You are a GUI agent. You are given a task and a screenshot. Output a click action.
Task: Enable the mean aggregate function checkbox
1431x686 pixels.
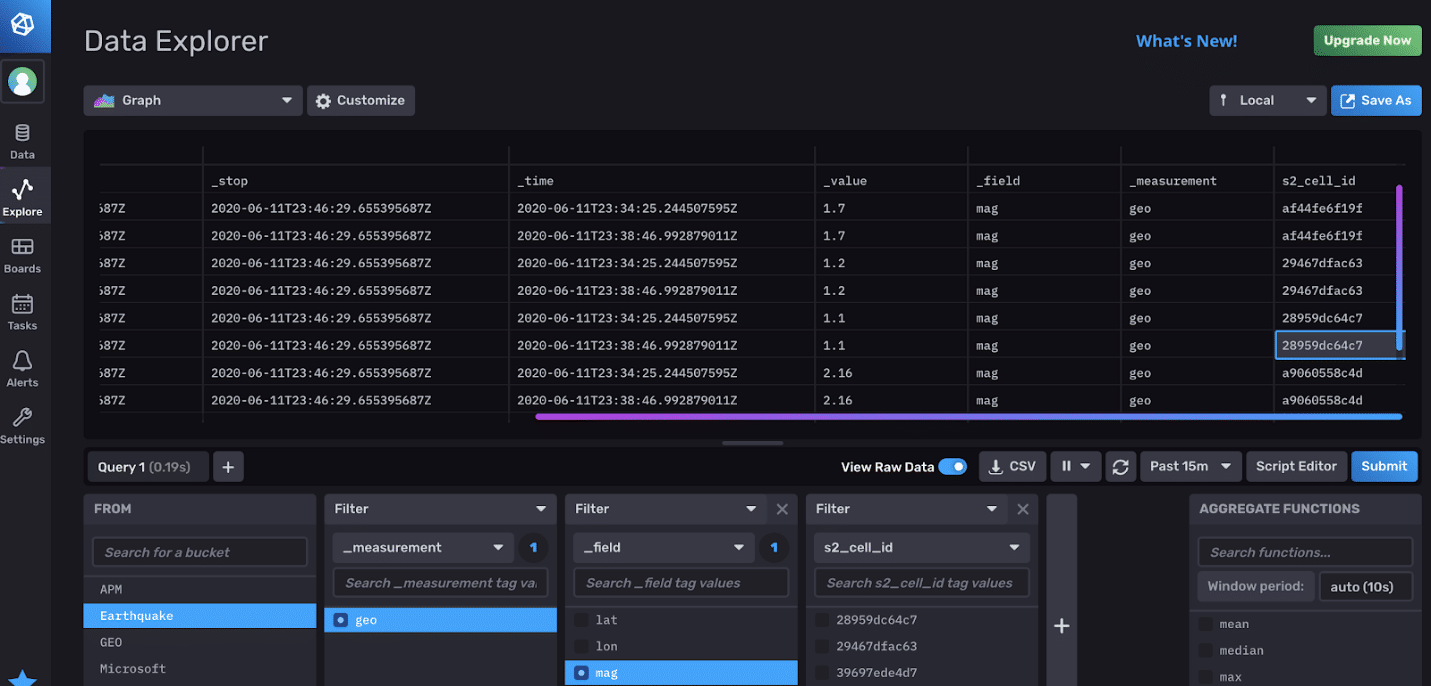(1206, 624)
